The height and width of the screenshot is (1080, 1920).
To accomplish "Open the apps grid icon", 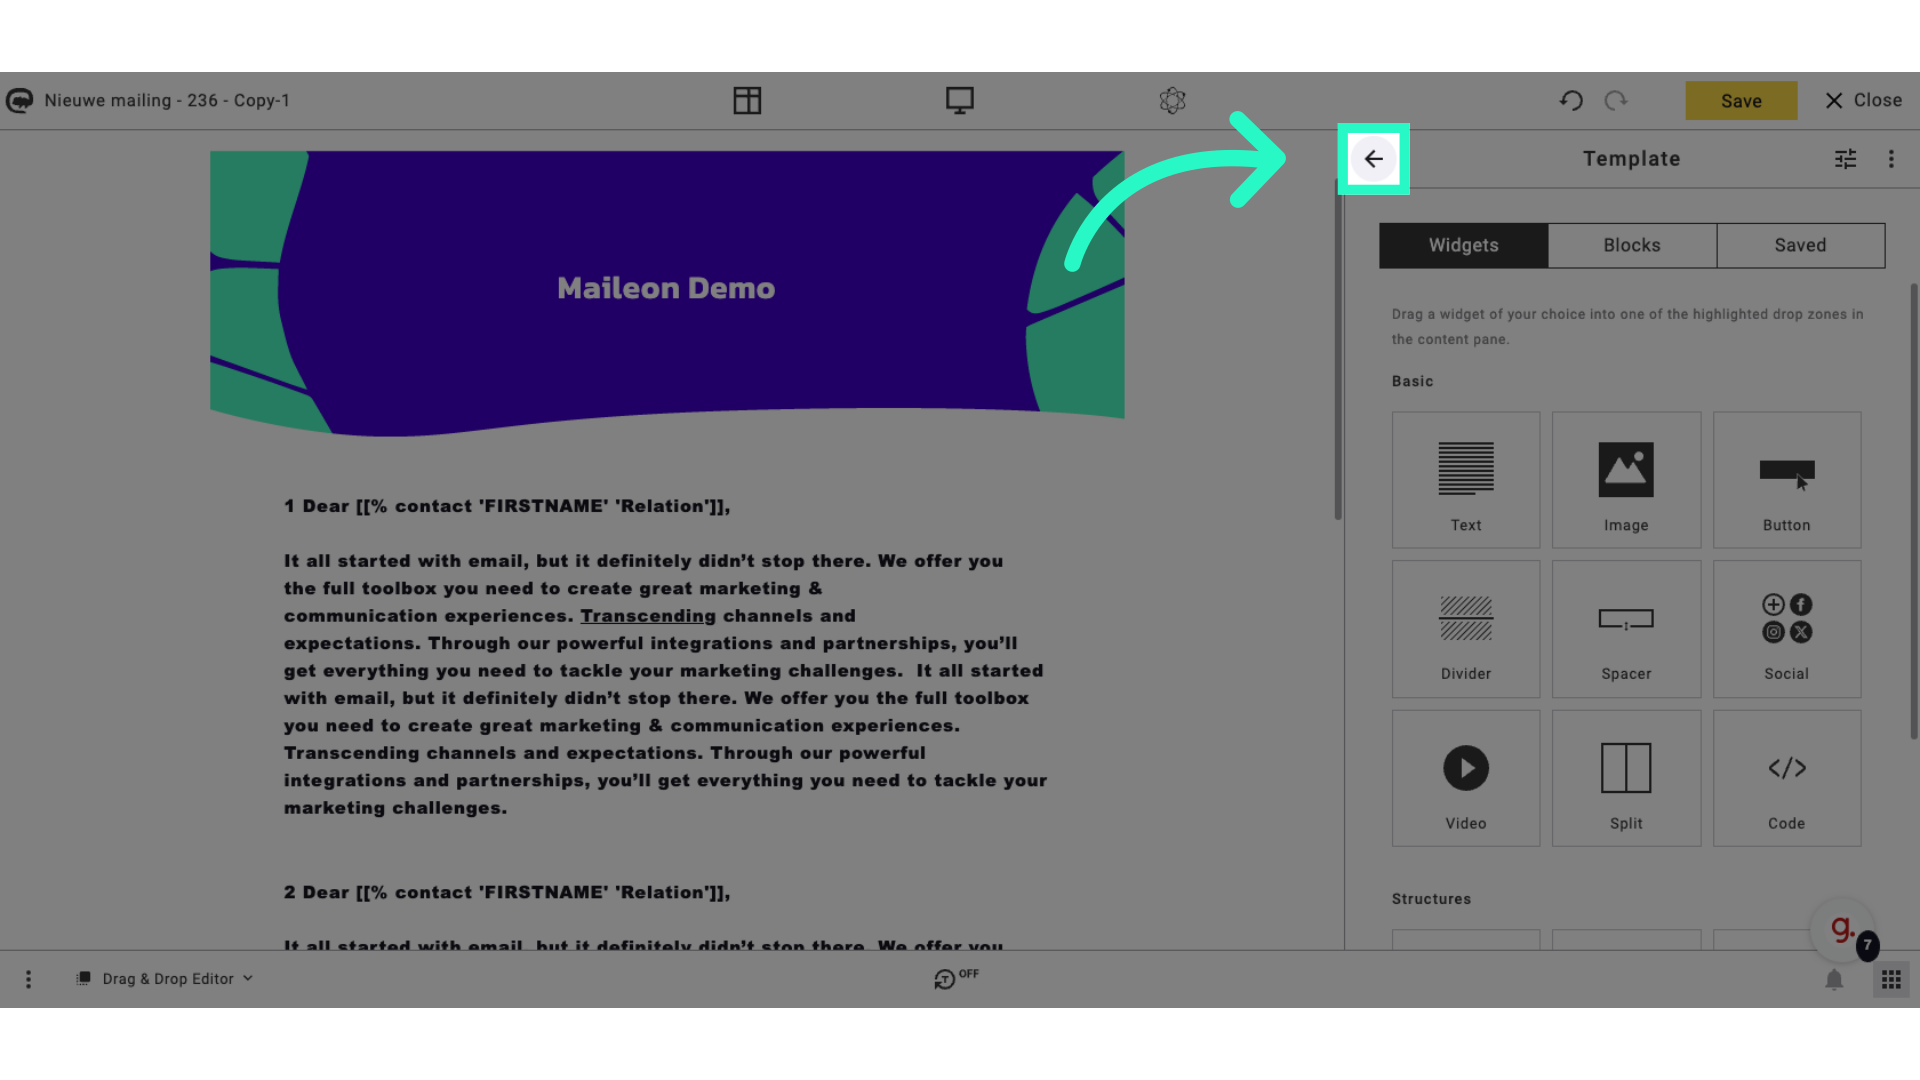I will [1891, 980].
